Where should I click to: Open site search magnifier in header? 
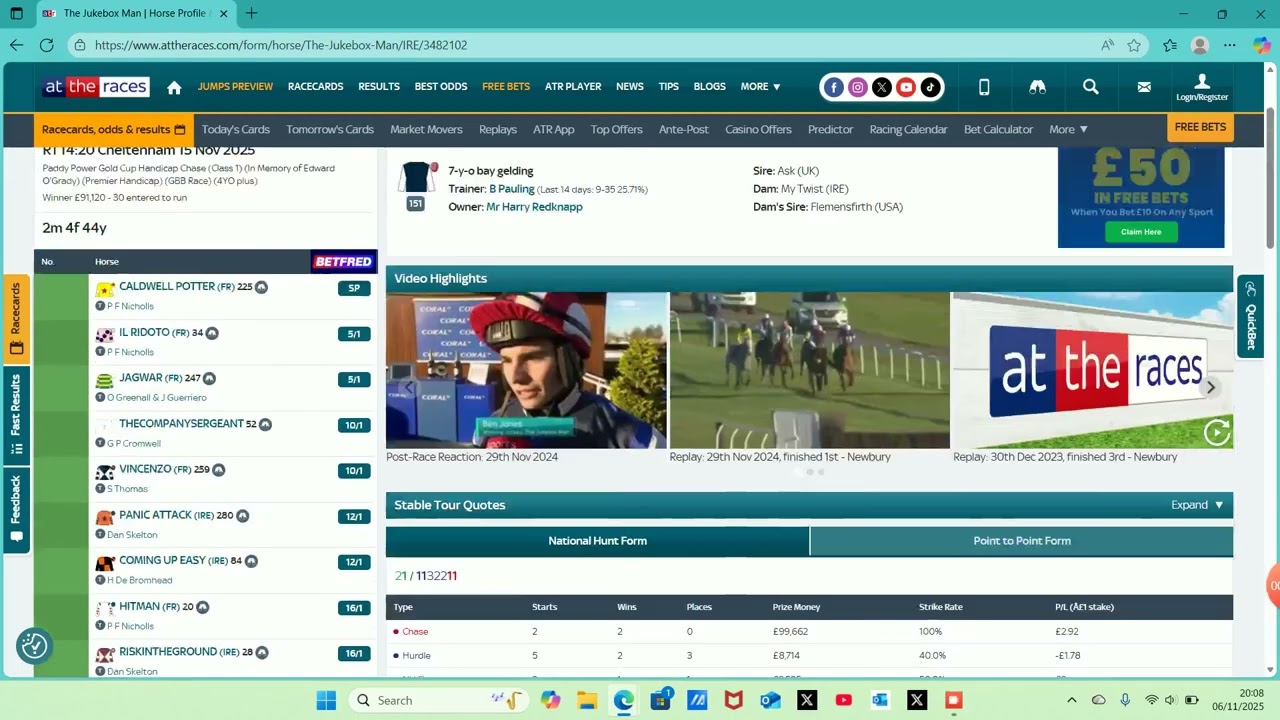tap(1091, 87)
